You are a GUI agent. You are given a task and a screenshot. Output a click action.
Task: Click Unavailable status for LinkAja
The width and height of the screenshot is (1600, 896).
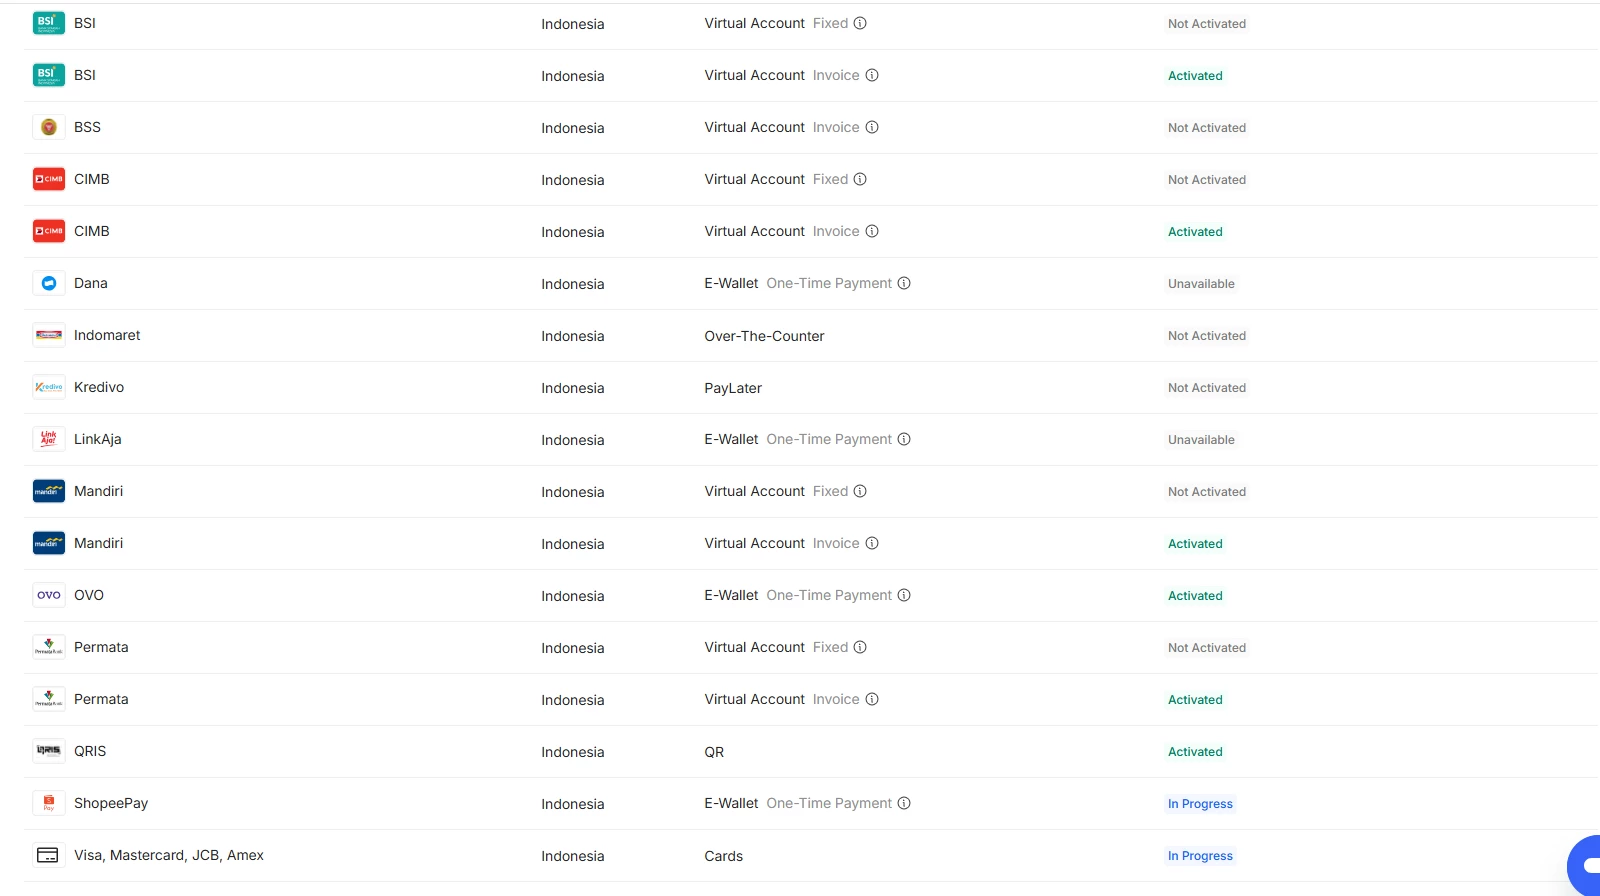click(1201, 440)
